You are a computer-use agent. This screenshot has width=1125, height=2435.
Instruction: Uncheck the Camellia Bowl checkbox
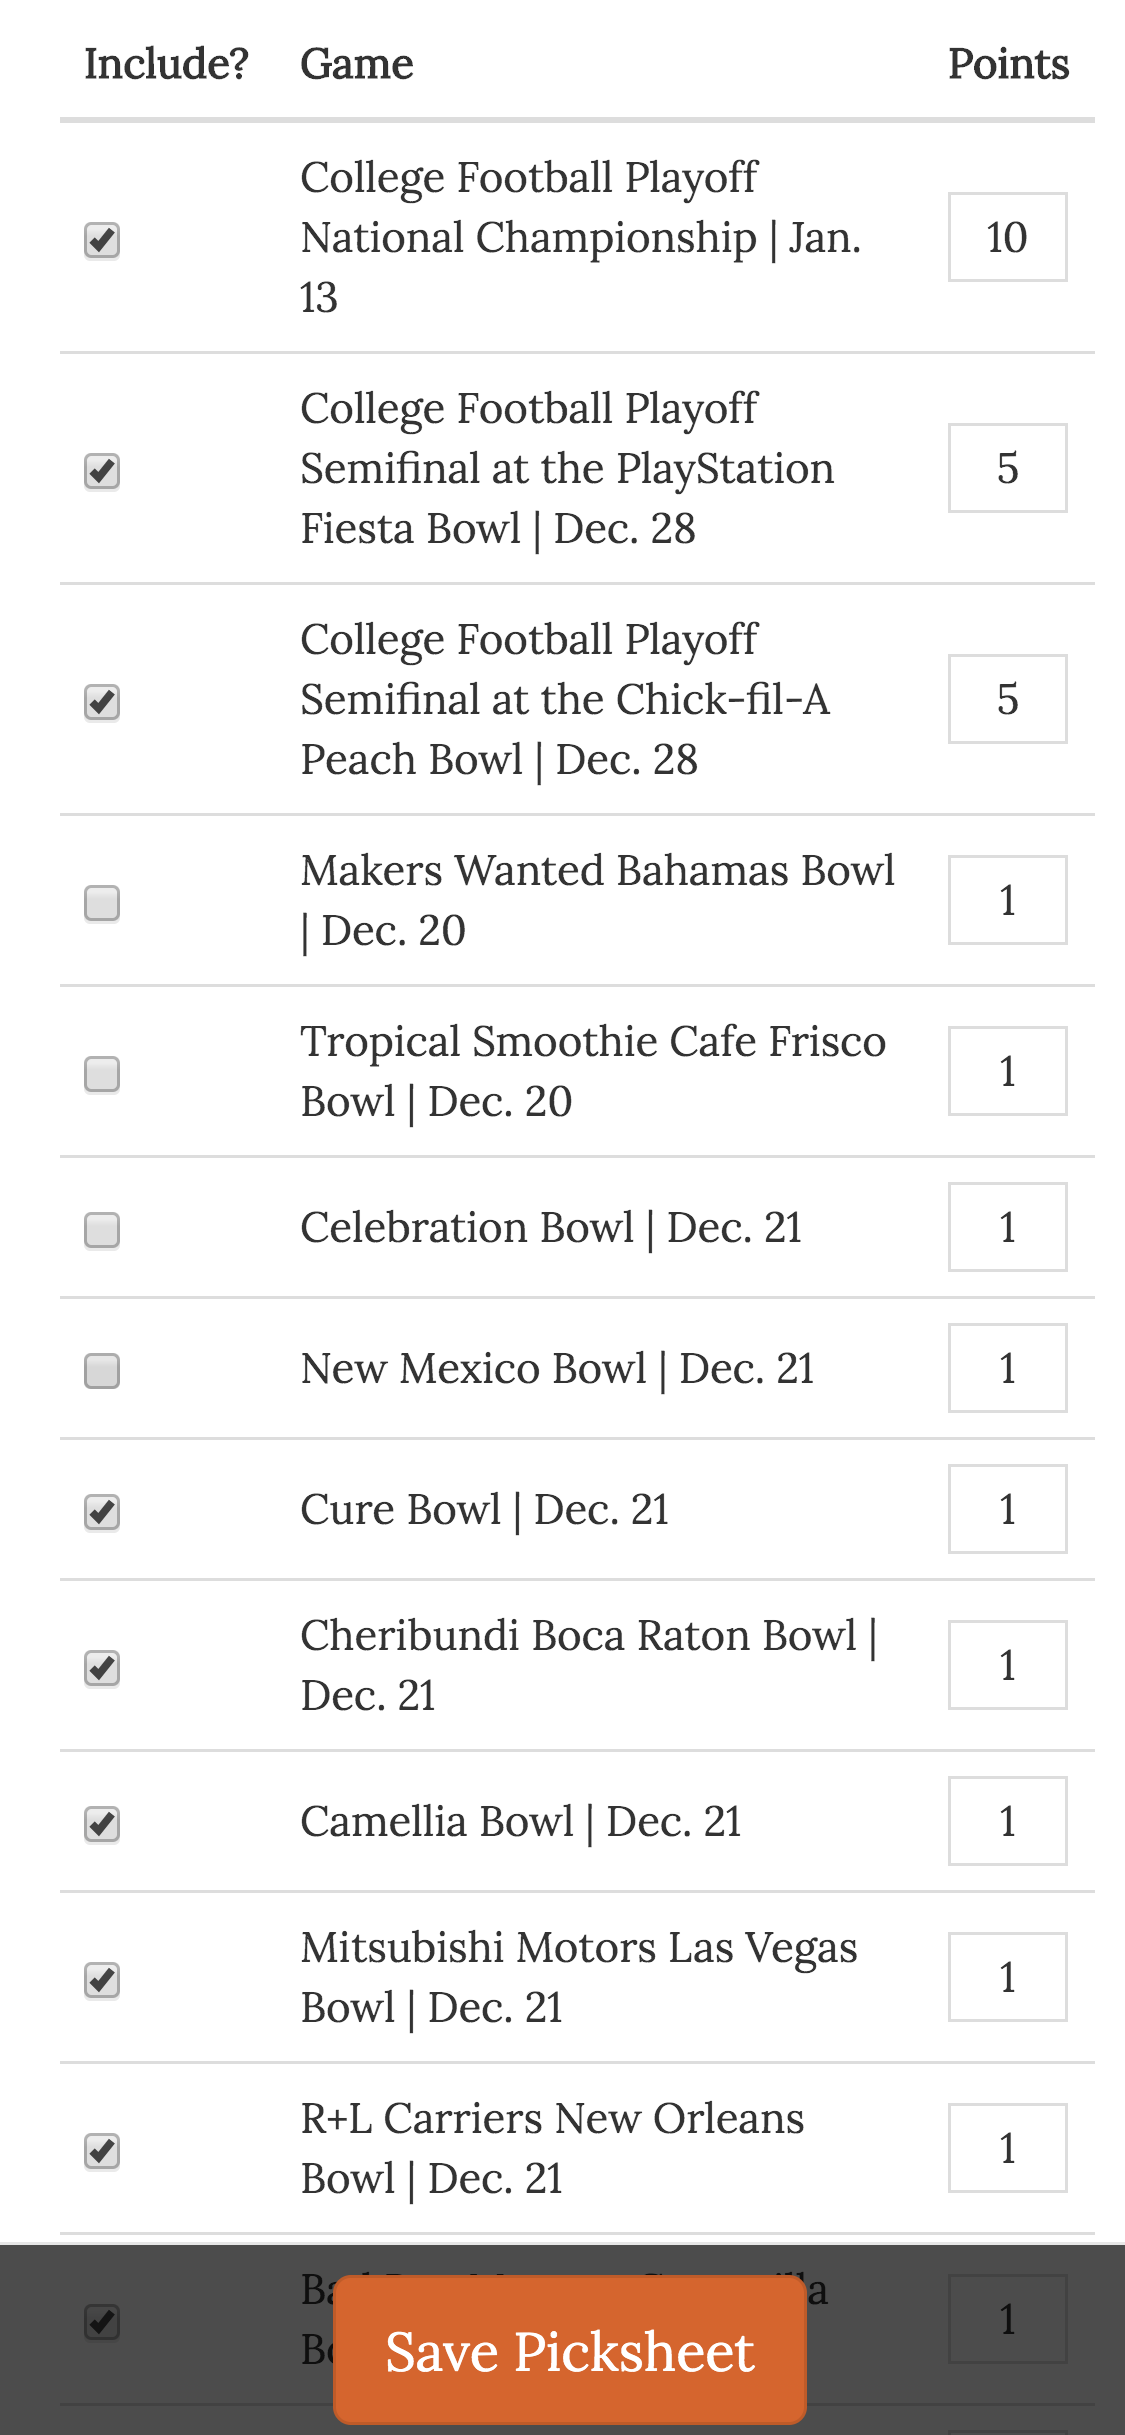[102, 1824]
